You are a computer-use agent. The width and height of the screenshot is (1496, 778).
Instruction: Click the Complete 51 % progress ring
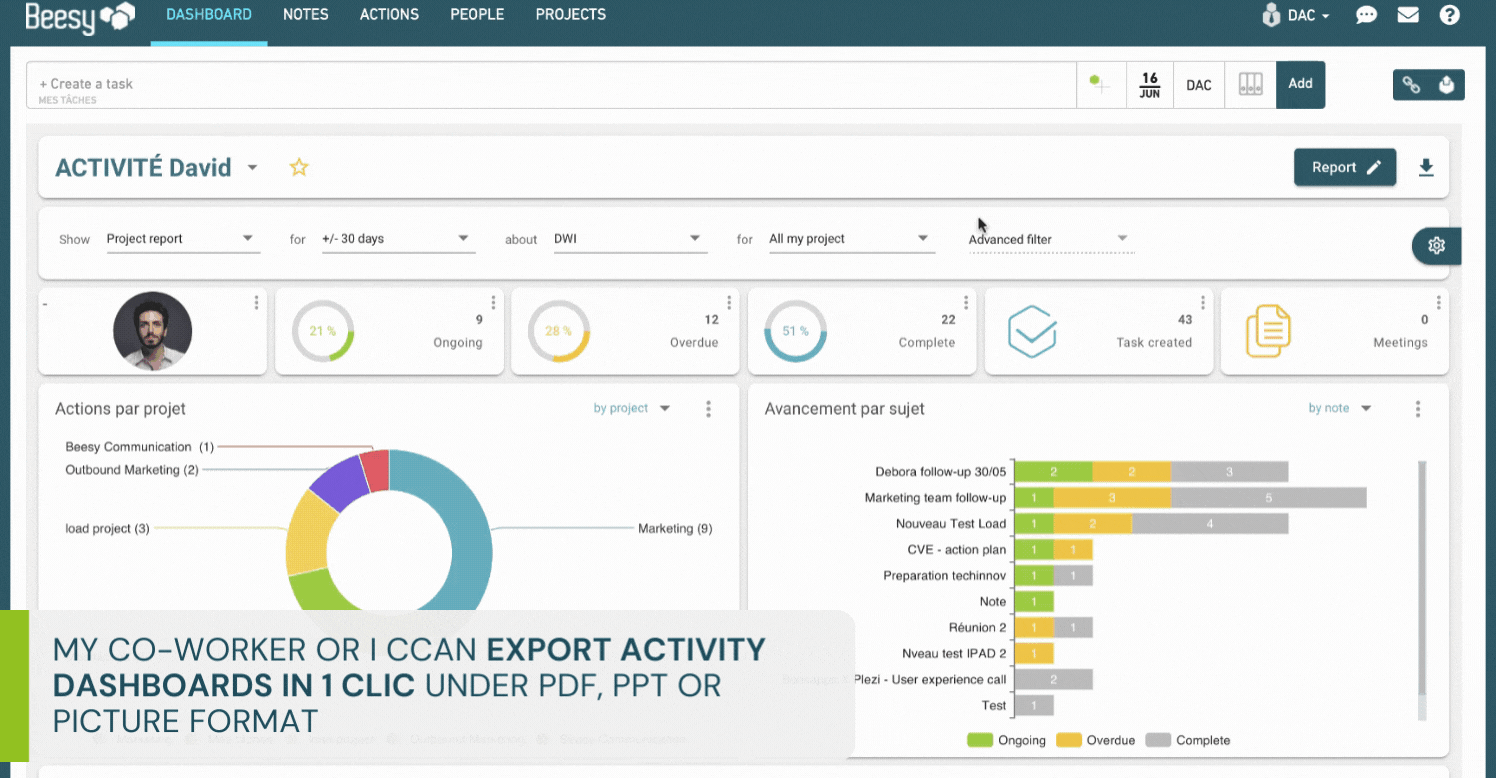click(795, 331)
